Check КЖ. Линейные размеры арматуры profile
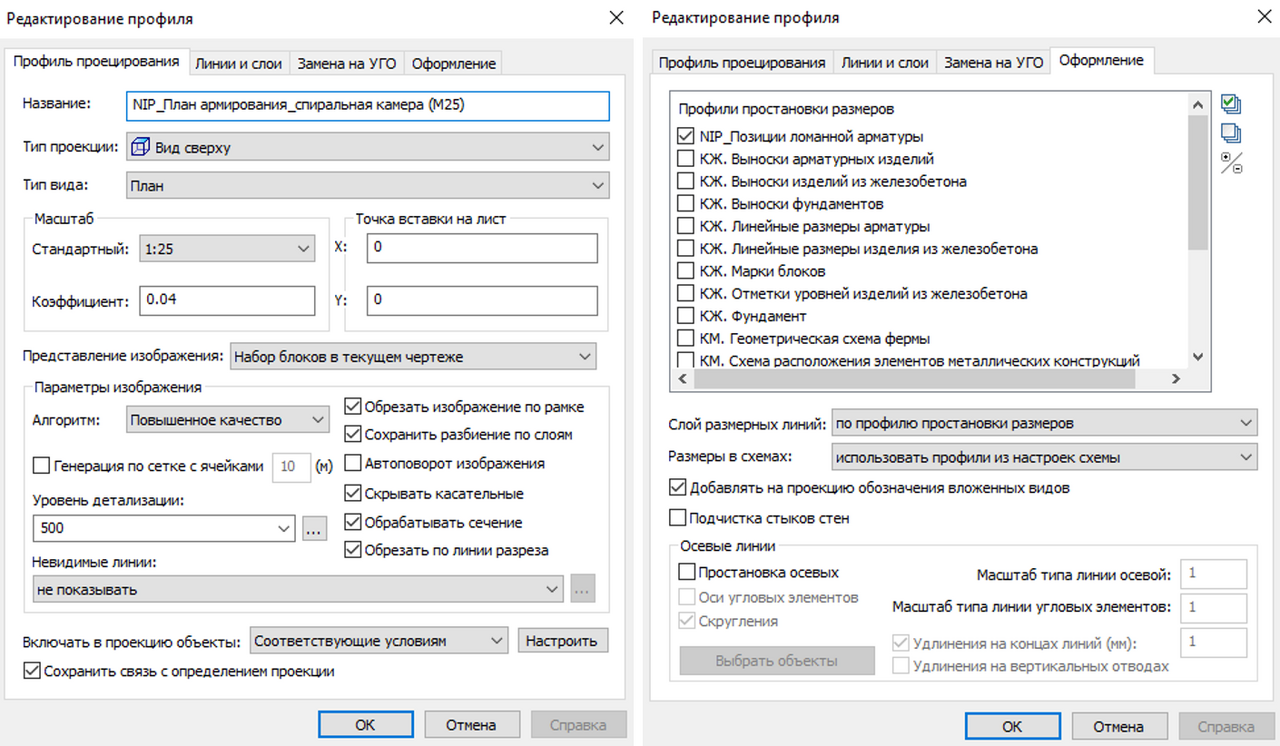 [x=685, y=226]
